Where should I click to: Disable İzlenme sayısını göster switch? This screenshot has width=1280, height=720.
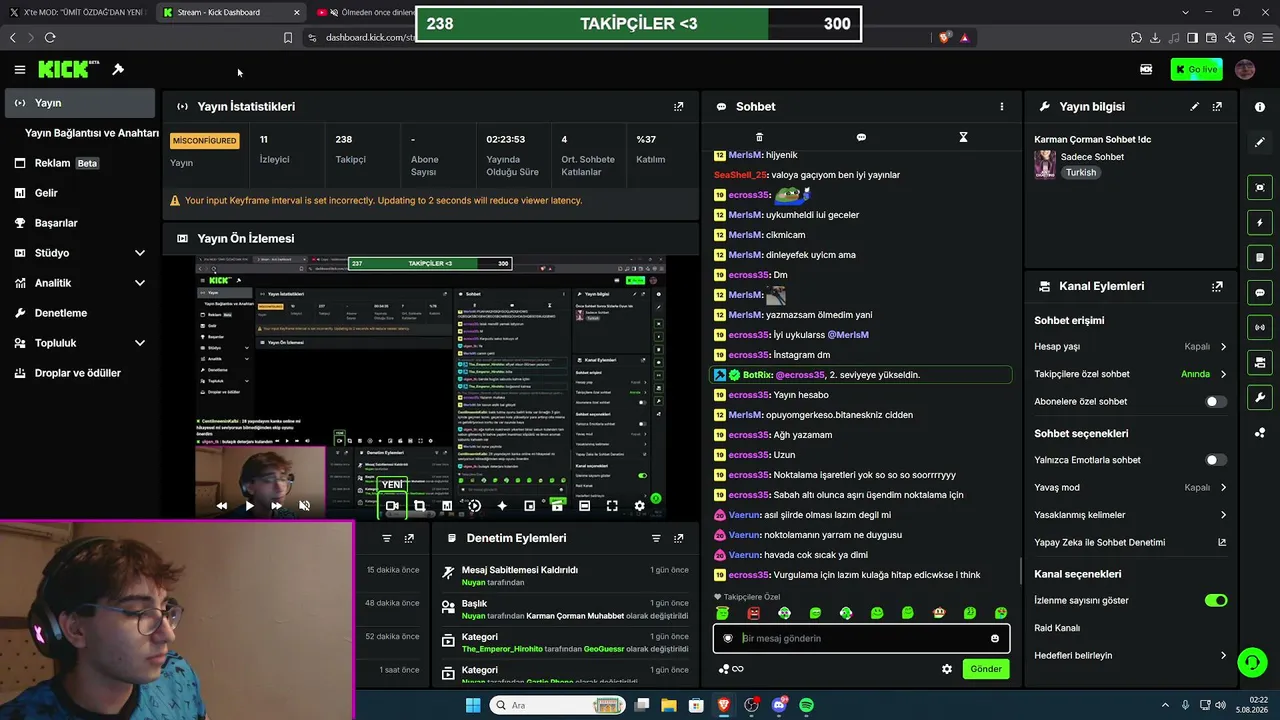click(1216, 601)
